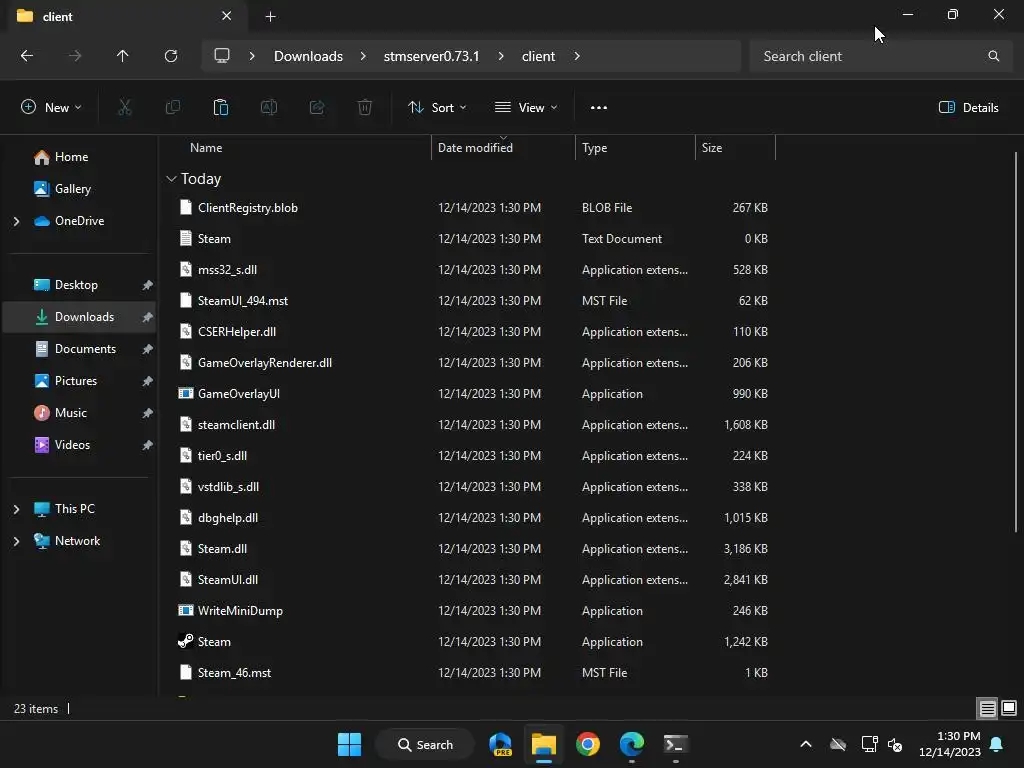1024x768 pixels.
Task: Click the This PC monitor icon in address bar
Action: click(222, 56)
